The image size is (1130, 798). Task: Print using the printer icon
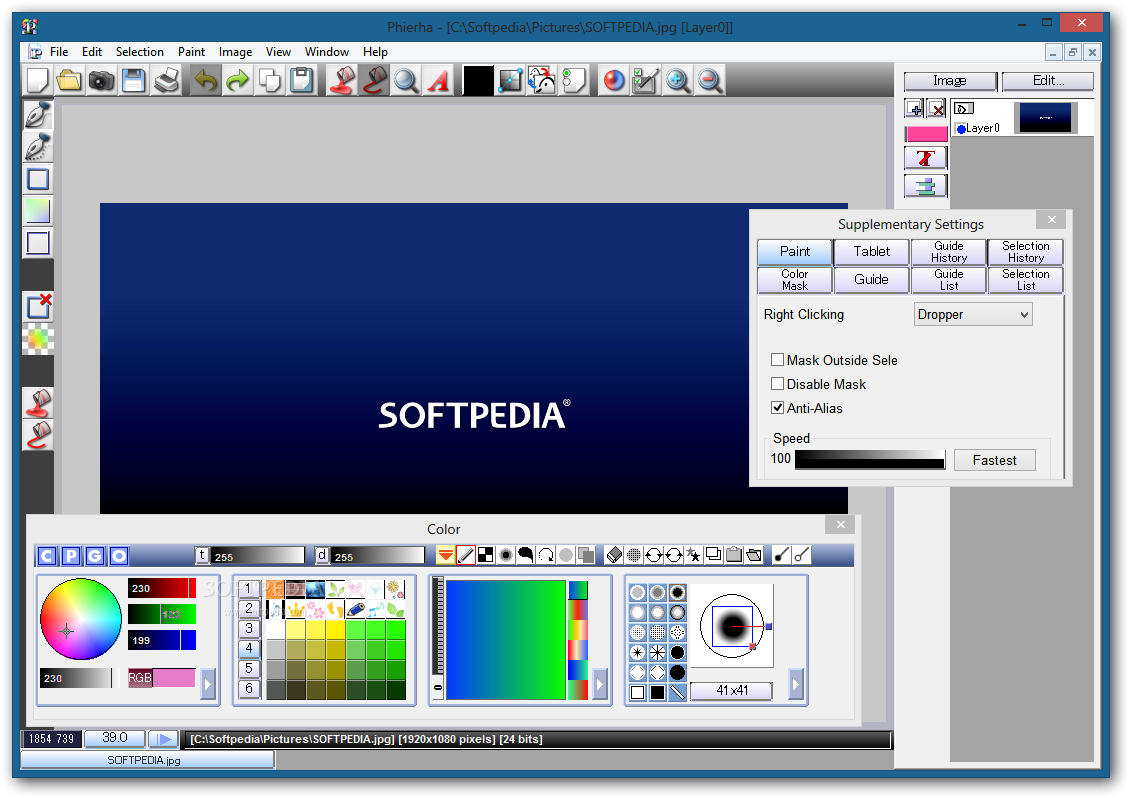(x=166, y=81)
